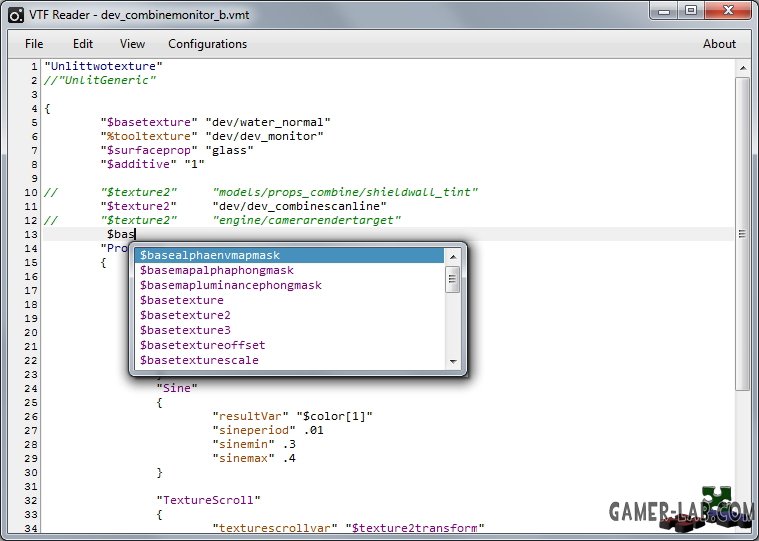Click autocomplete list scroll up arrow
The height and width of the screenshot is (541, 759).
[453, 256]
